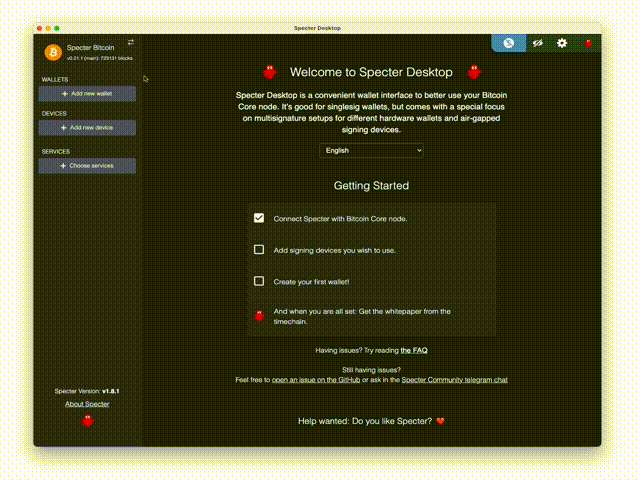The image size is (640, 480).
Task: Click Specter Bitcoin node name
Action: pyautogui.click(x=91, y=48)
